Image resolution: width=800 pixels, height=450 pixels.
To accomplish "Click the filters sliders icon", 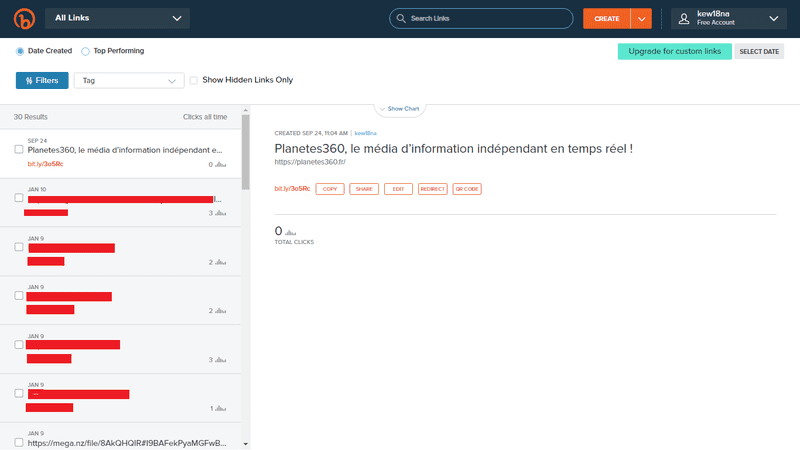I will tap(29, 81).
